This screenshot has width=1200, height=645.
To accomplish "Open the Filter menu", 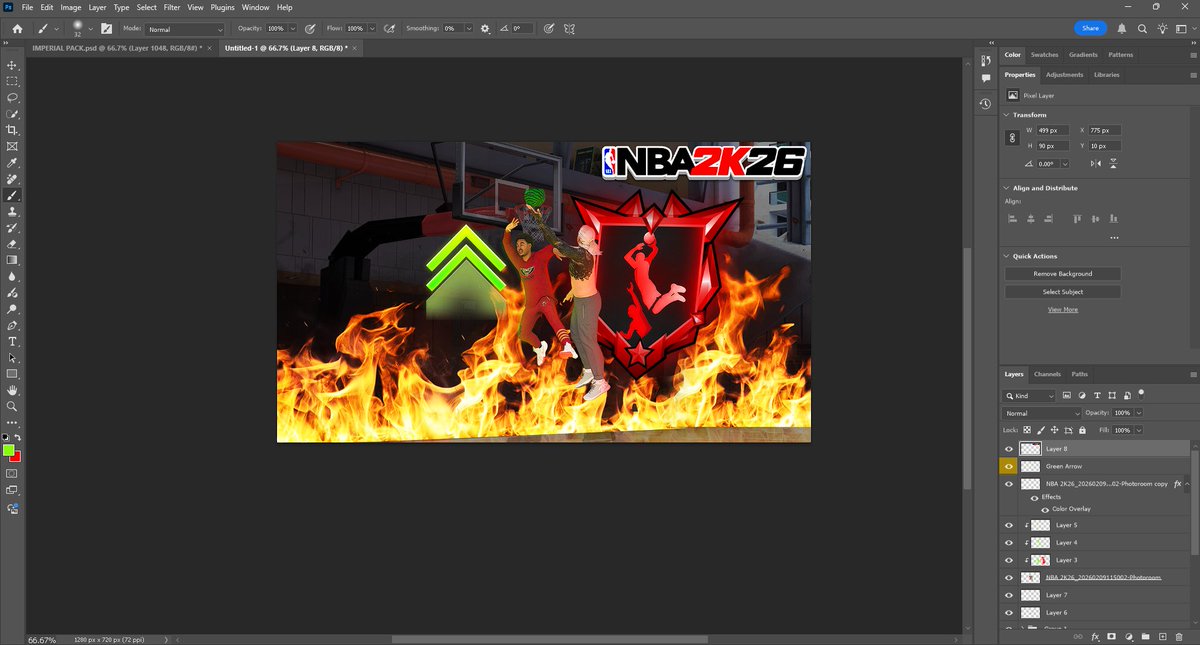I will 171,7.
